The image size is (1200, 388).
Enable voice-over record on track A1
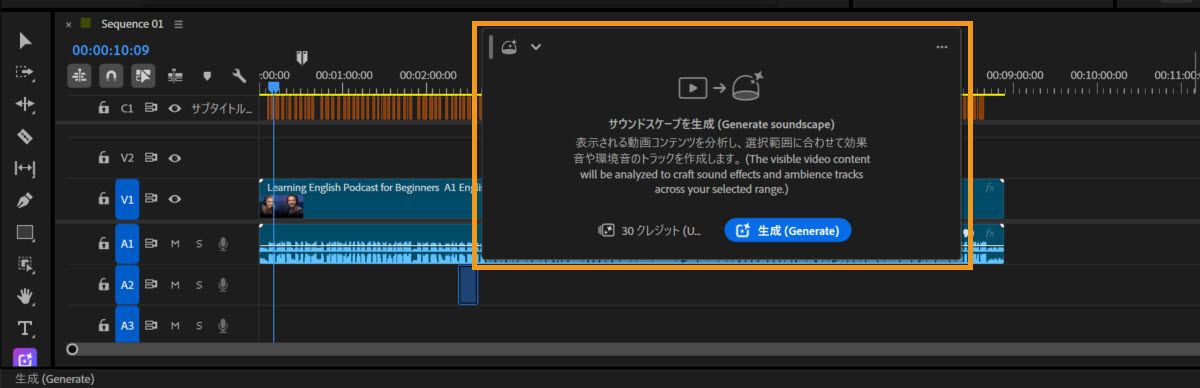[223, 243]
